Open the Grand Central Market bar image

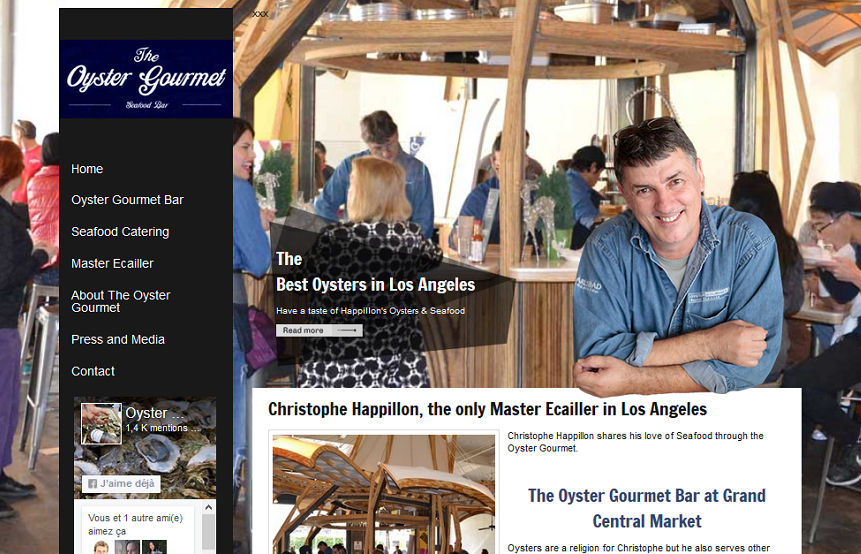coord(384,494)
